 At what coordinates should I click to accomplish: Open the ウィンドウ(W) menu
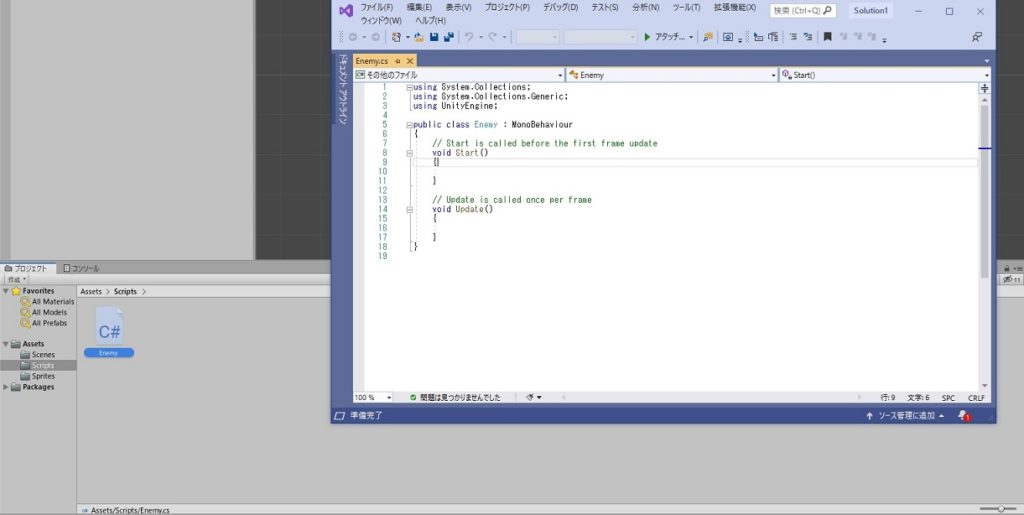[381, 20]
